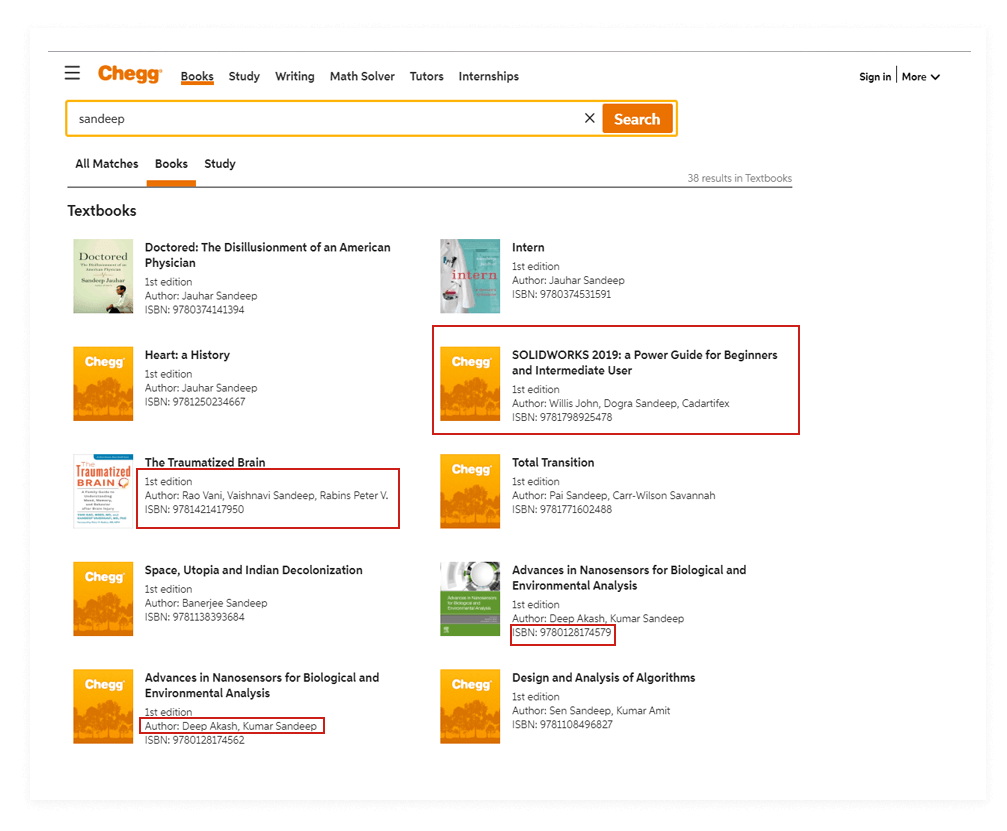
Task: Click ISBN: 9780374531591 text
Action: tap(561, 294)
